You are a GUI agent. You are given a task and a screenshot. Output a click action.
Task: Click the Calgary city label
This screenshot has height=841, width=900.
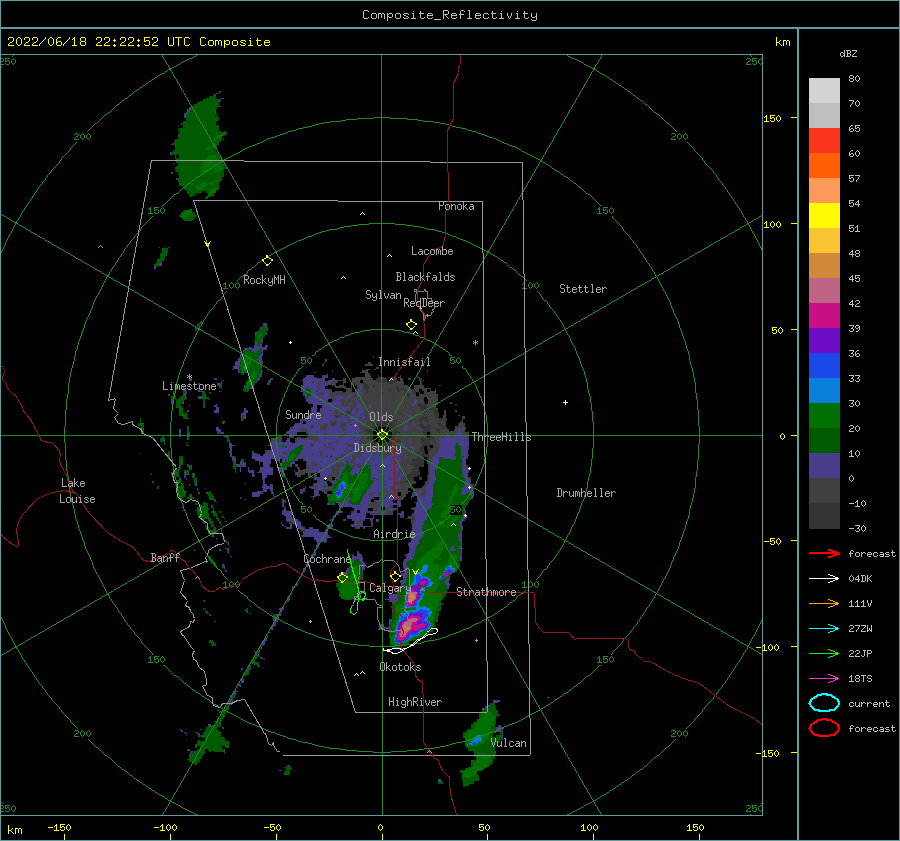pyautogui.click(x=390, y=588)
